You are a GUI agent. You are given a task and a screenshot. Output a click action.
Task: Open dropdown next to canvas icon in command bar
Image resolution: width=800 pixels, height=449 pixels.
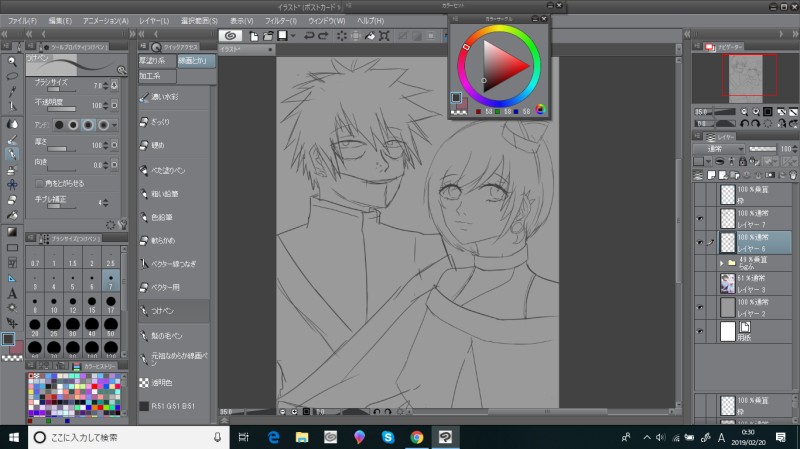coord(293,36)
